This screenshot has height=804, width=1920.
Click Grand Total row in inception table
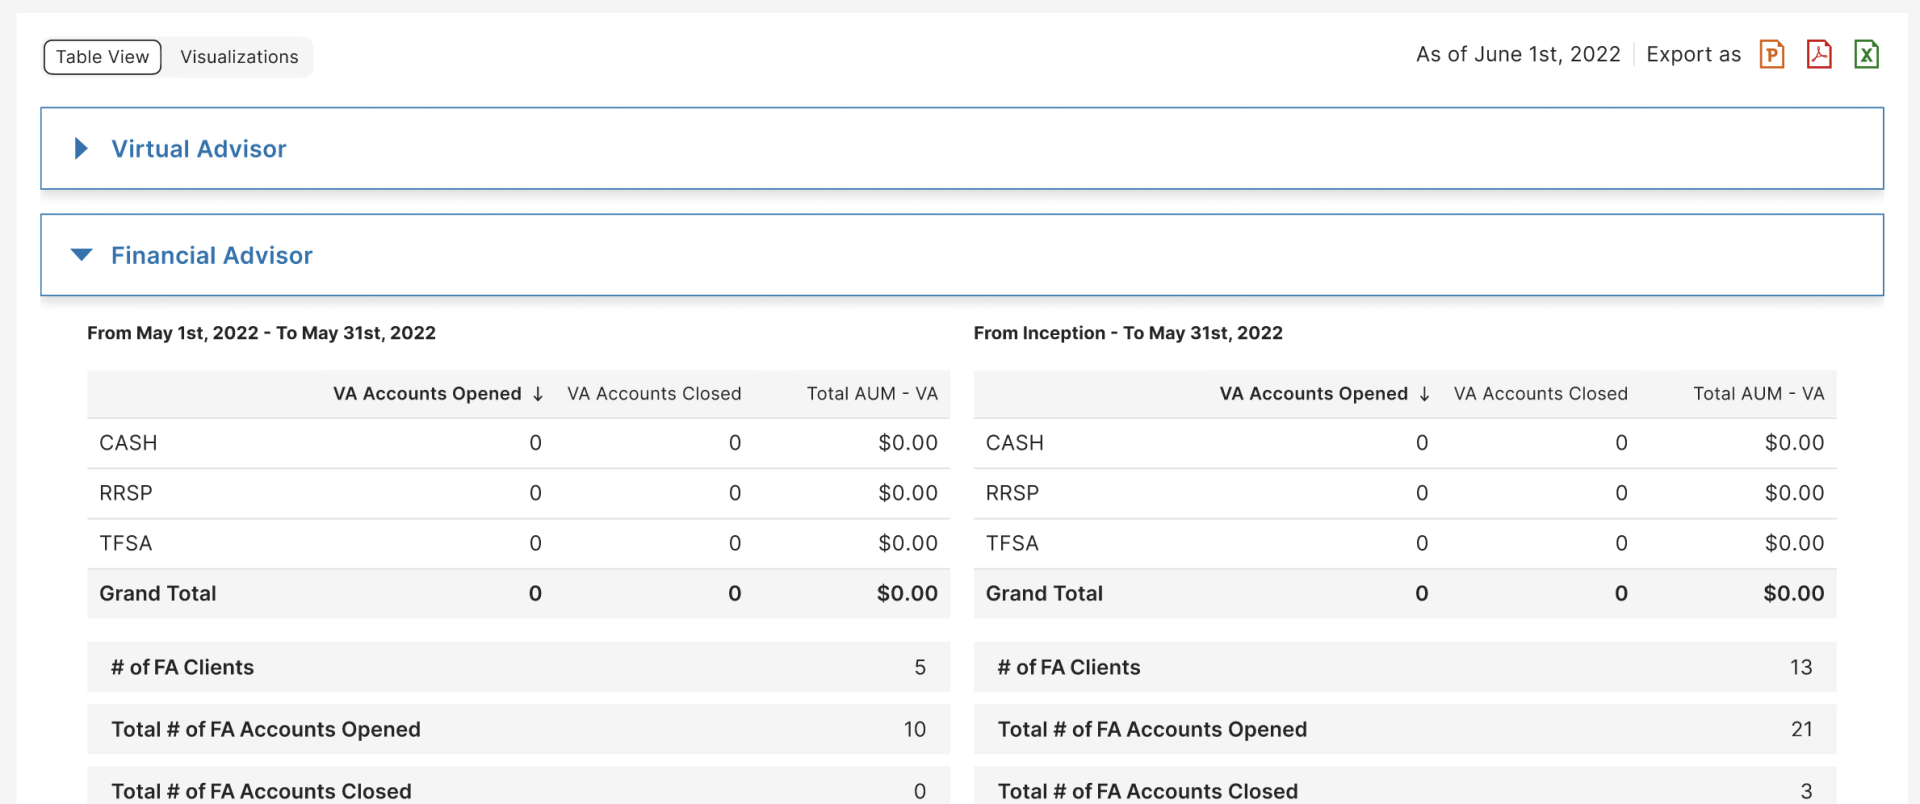1044,593
